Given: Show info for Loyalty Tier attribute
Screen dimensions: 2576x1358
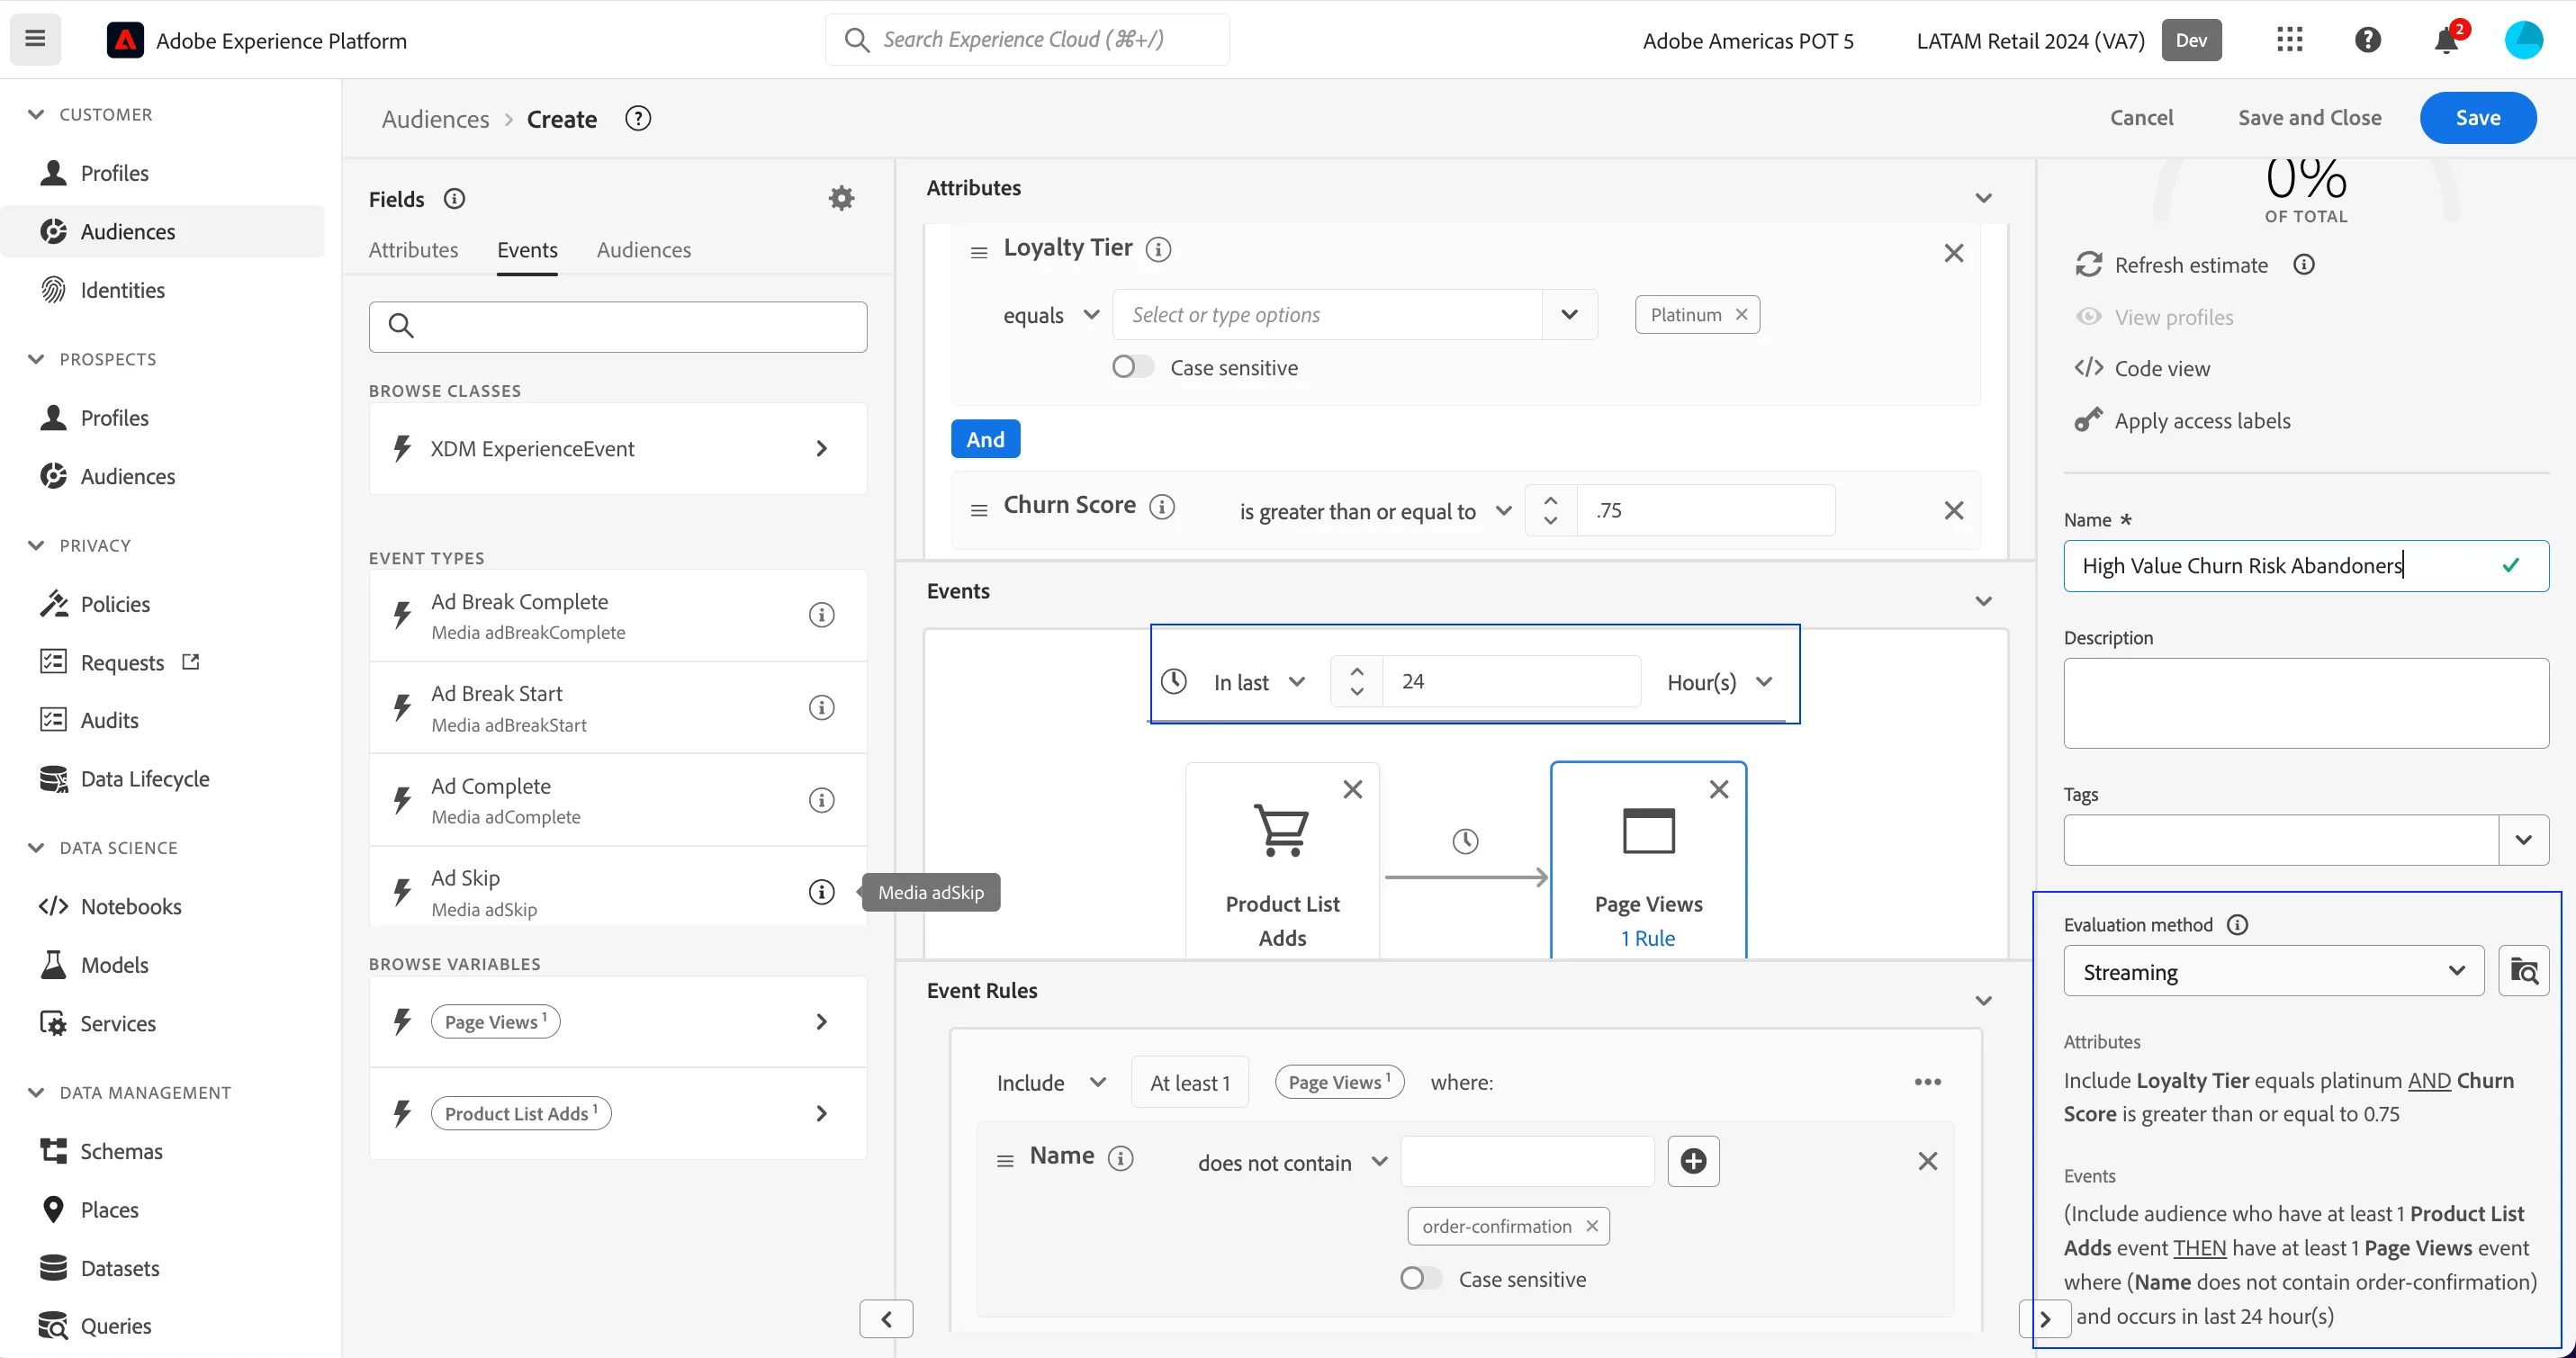Looking at the screenshot, I should tap(1158, 249).
